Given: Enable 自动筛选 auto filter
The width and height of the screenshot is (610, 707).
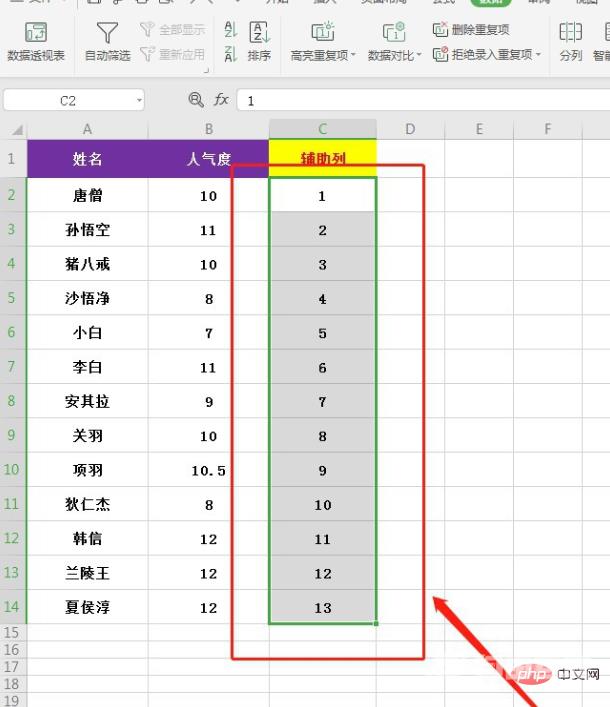Looking at the screenshot, I should (x=107, y=42).
